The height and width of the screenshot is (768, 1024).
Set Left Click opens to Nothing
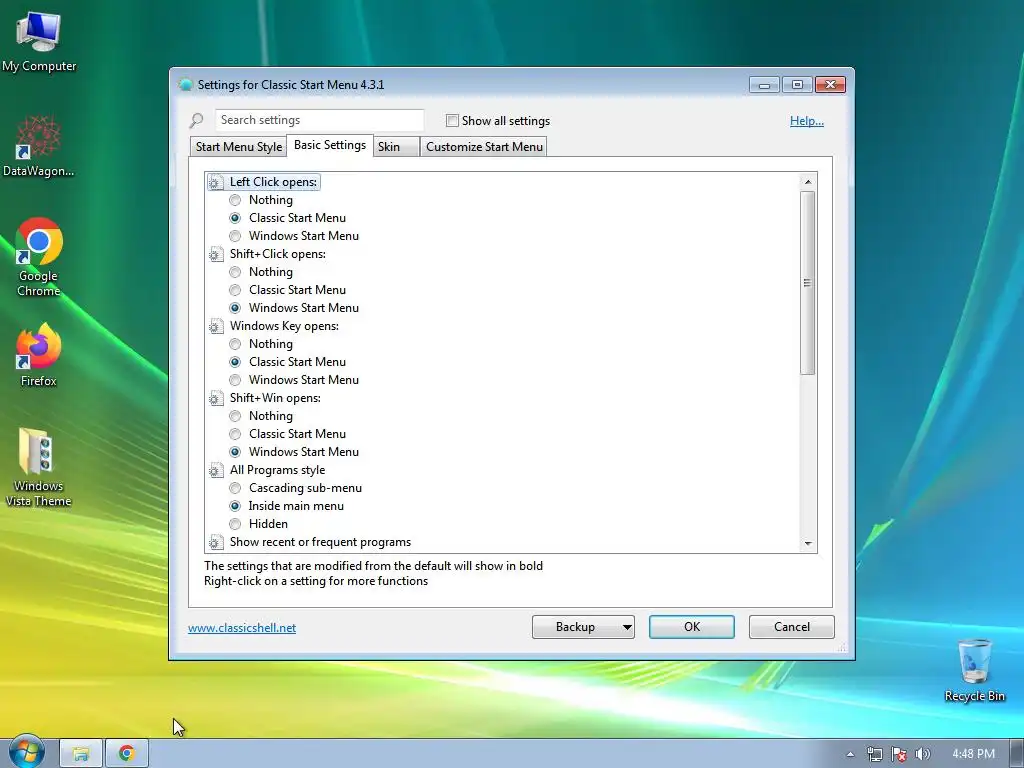(235, 200)
